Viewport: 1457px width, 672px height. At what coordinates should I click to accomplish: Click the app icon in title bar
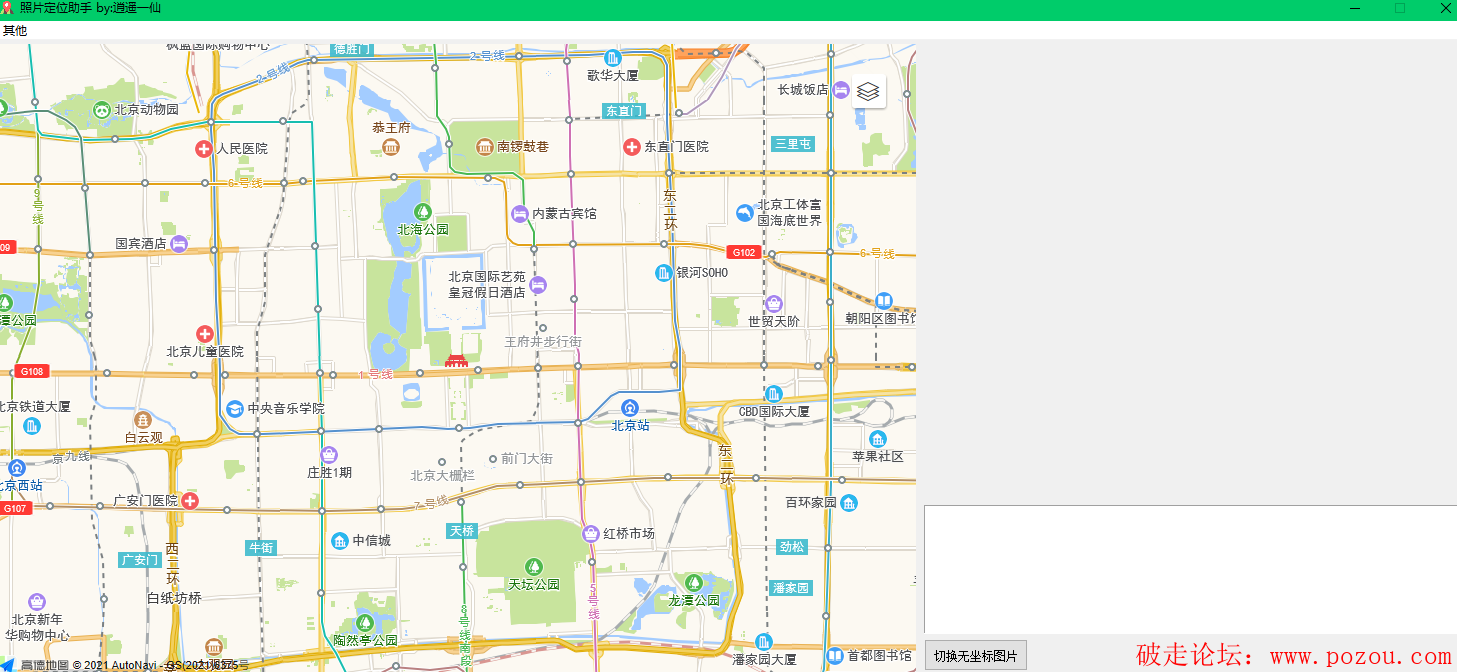pos(8,8)
